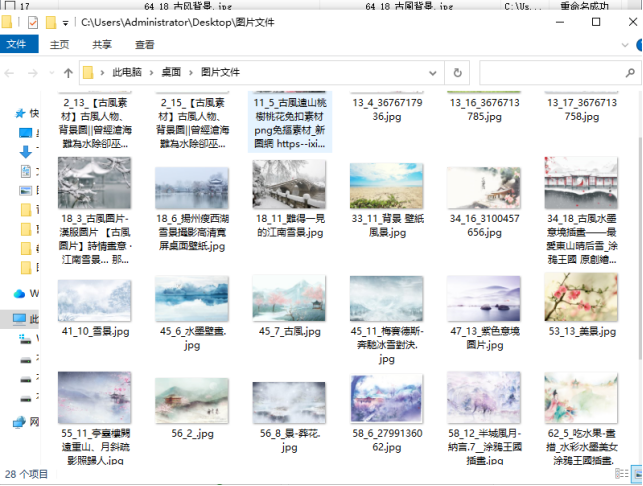This screenshot has height=486, width=643.
Task: Maximize the 图片文件 Explorer window
Action: [596, 22]
